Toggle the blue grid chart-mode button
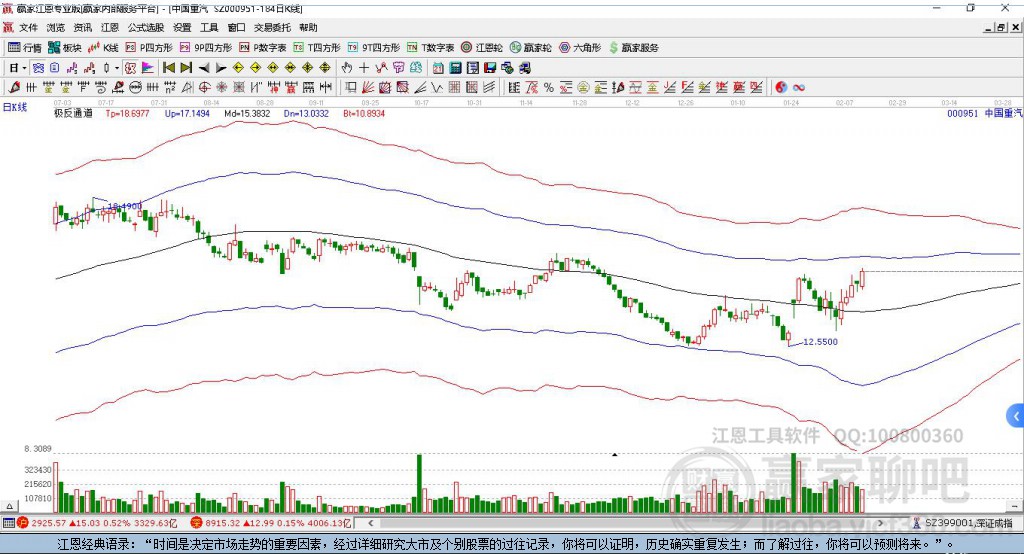1024x554 pixels. pos(38,67)
